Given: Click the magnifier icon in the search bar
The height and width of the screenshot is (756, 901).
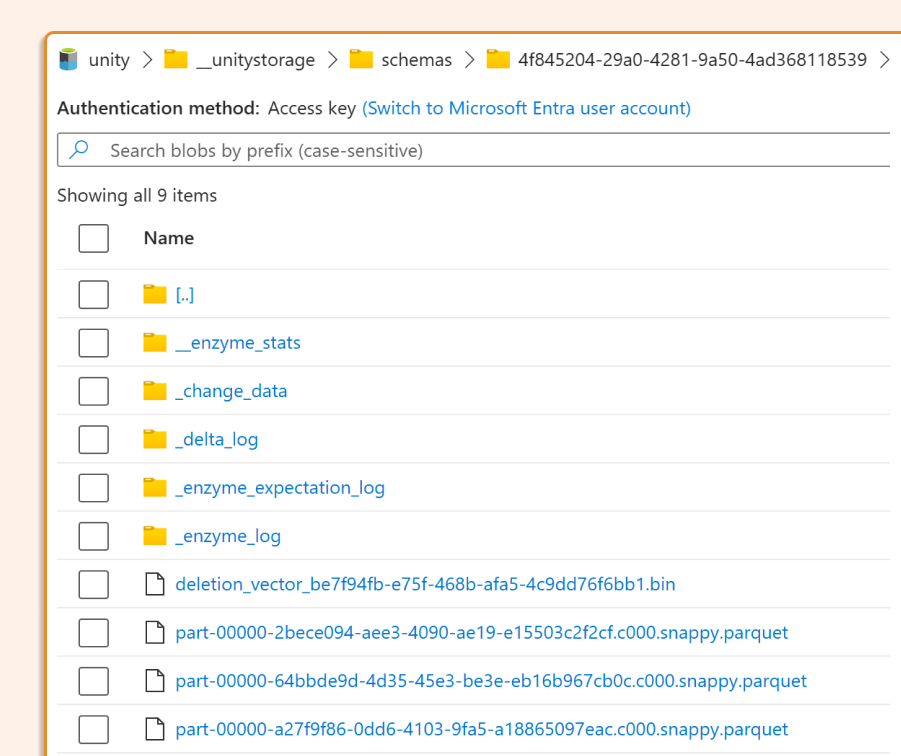Looking at the screenshot, I should pyautogui.click(x=79, y=149).
